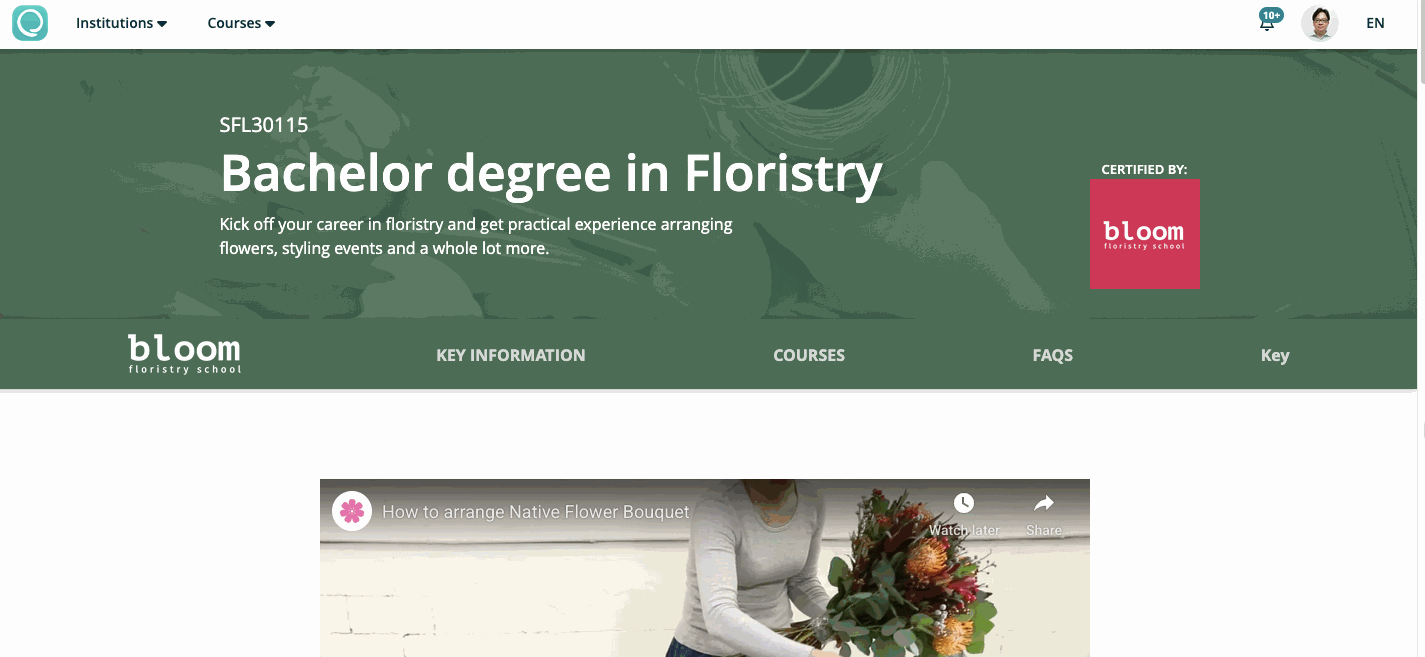
Task: Click the teal app logo in the top left
Action: [x=30, y=23]
